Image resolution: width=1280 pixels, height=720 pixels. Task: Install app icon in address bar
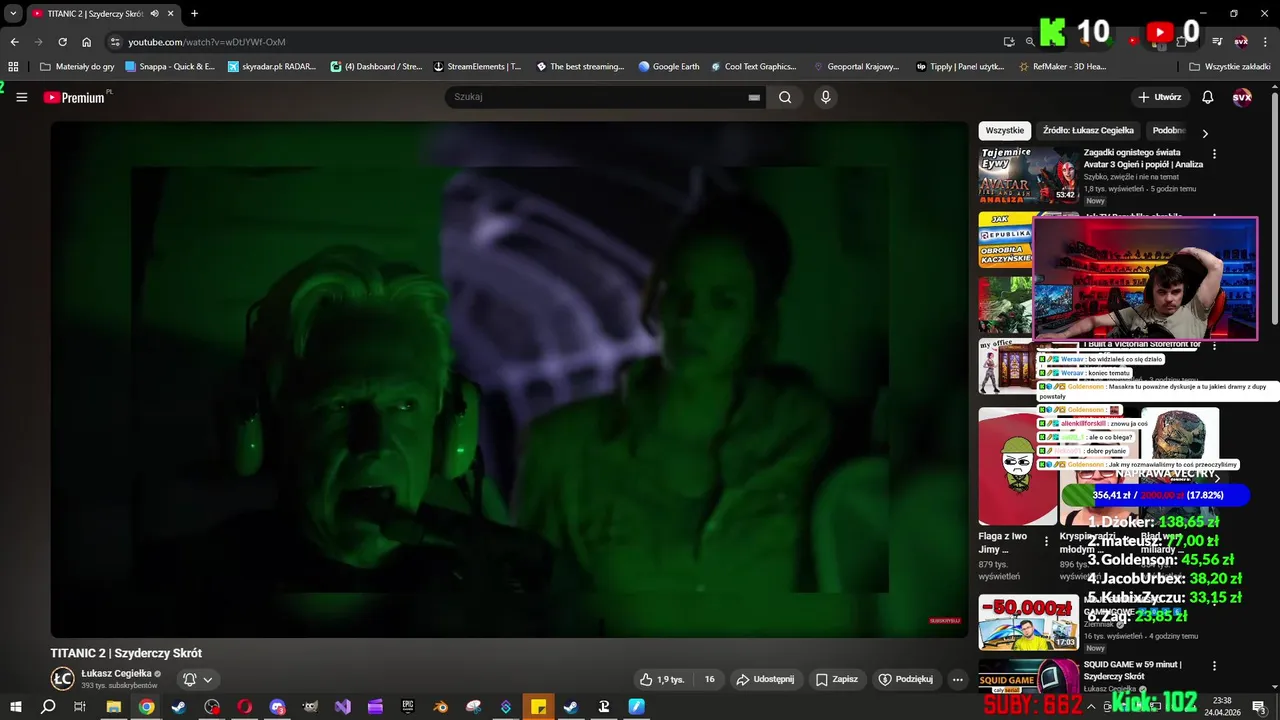click(x=1009, y=42)
